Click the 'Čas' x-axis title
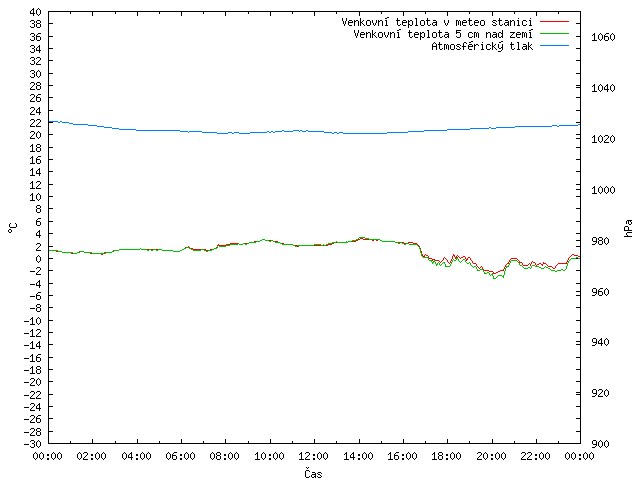The image size is (640, 480). (x=313, y=473)
